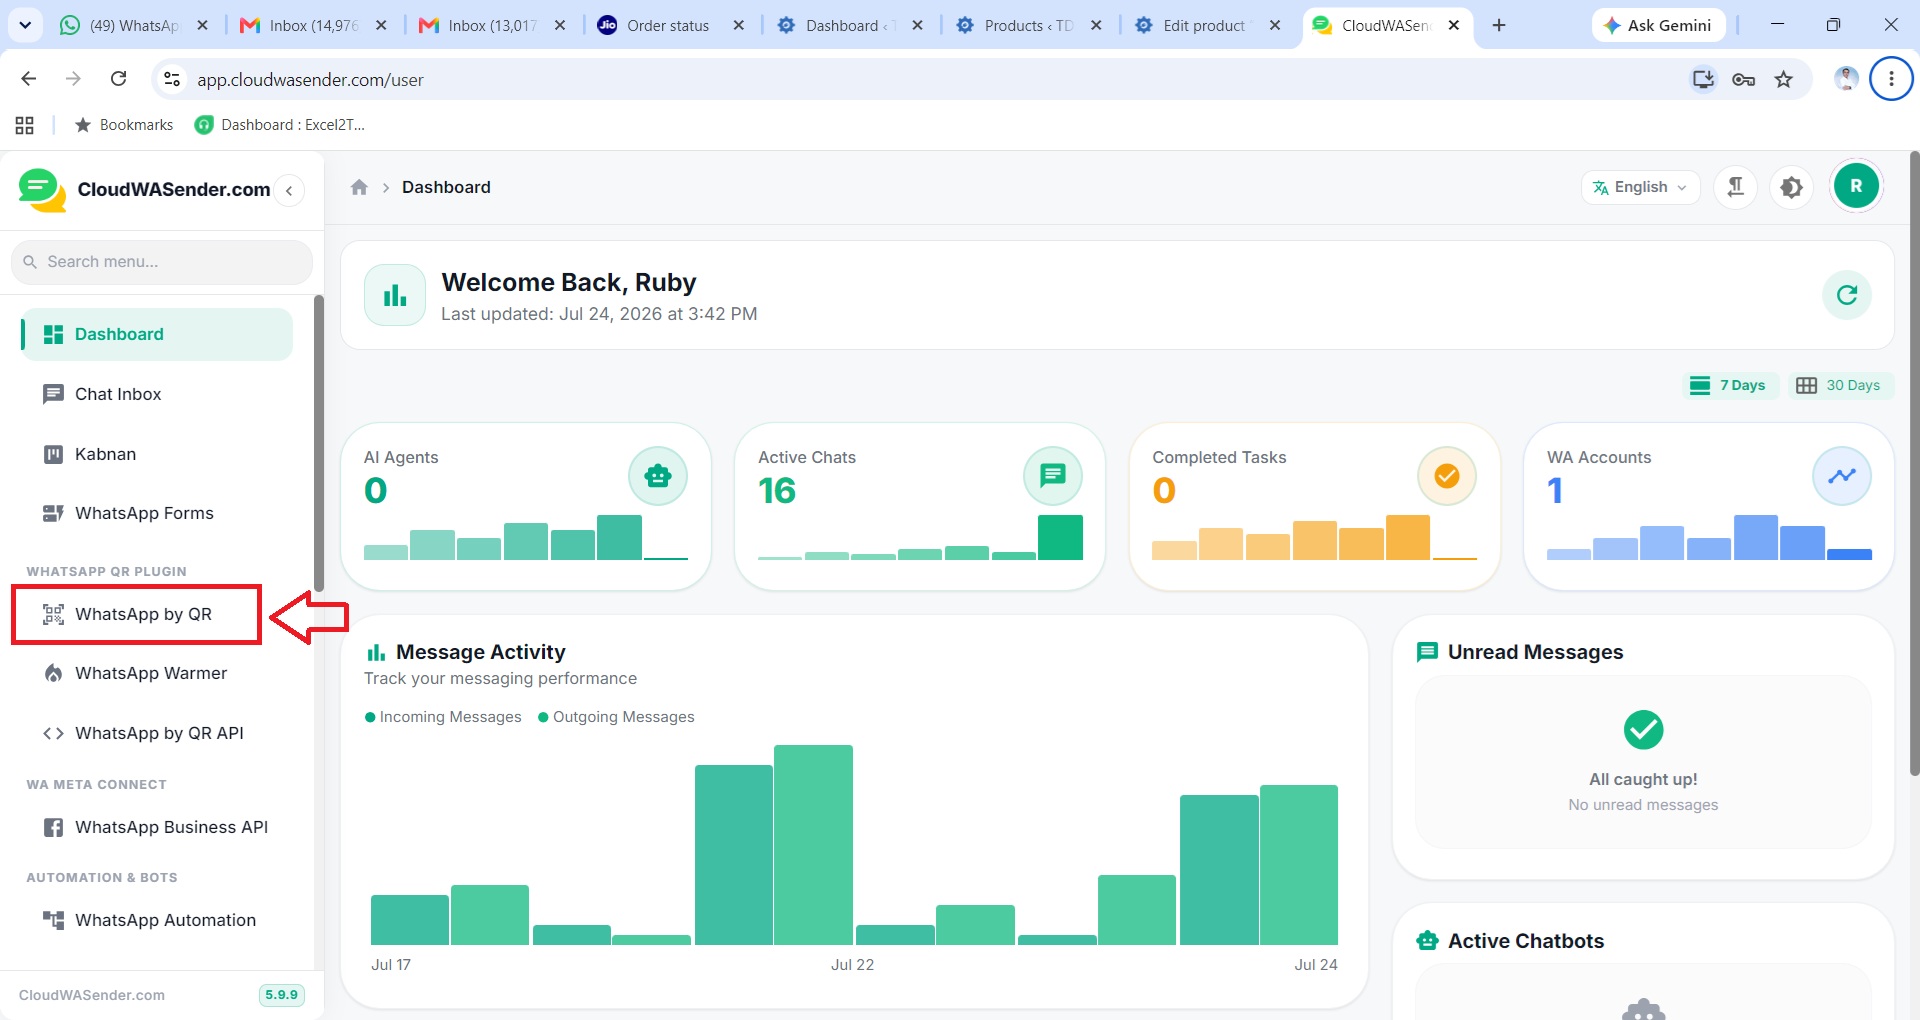1920x1020 pixels.
Task: Collapse the sidebar with the chevron button
Action: 289,190
